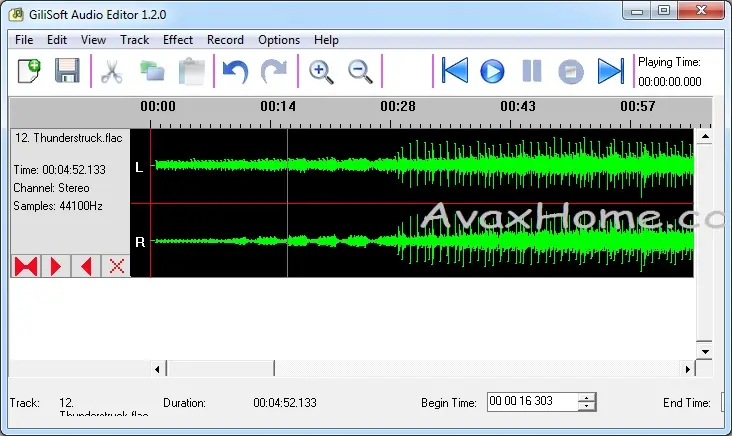This screenshot has width=732, height=436.
Task: Click the Samples: 44100Hz label
Action: (58, 206)
